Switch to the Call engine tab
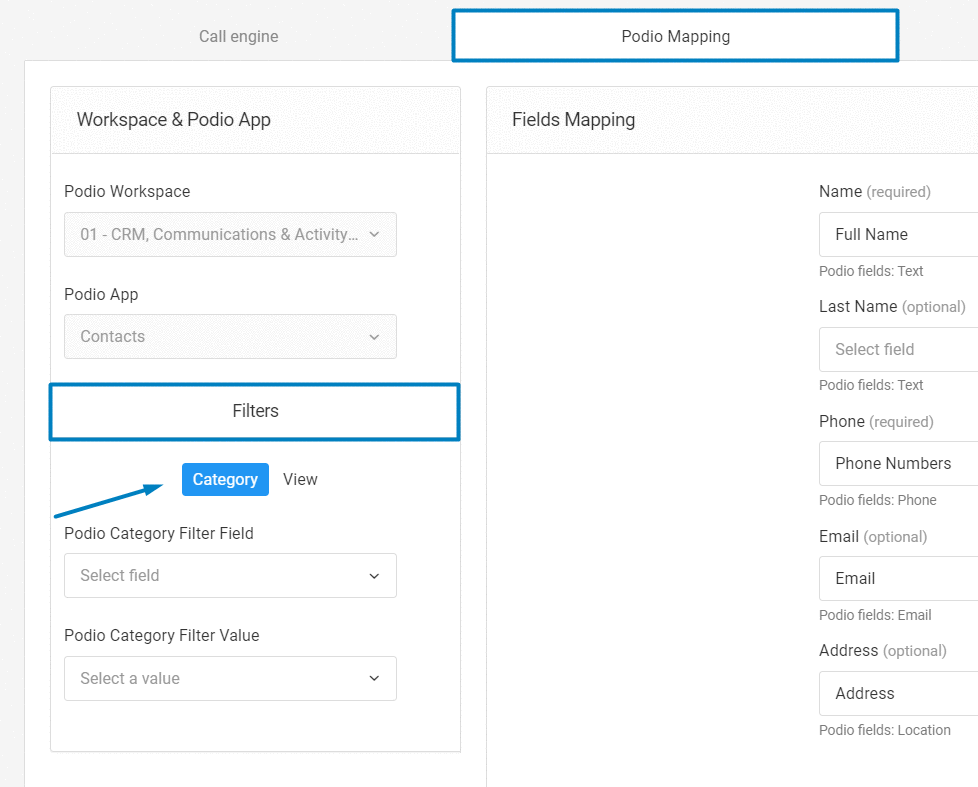The width and height of the screenshot is (978, 787). (238, 37)
